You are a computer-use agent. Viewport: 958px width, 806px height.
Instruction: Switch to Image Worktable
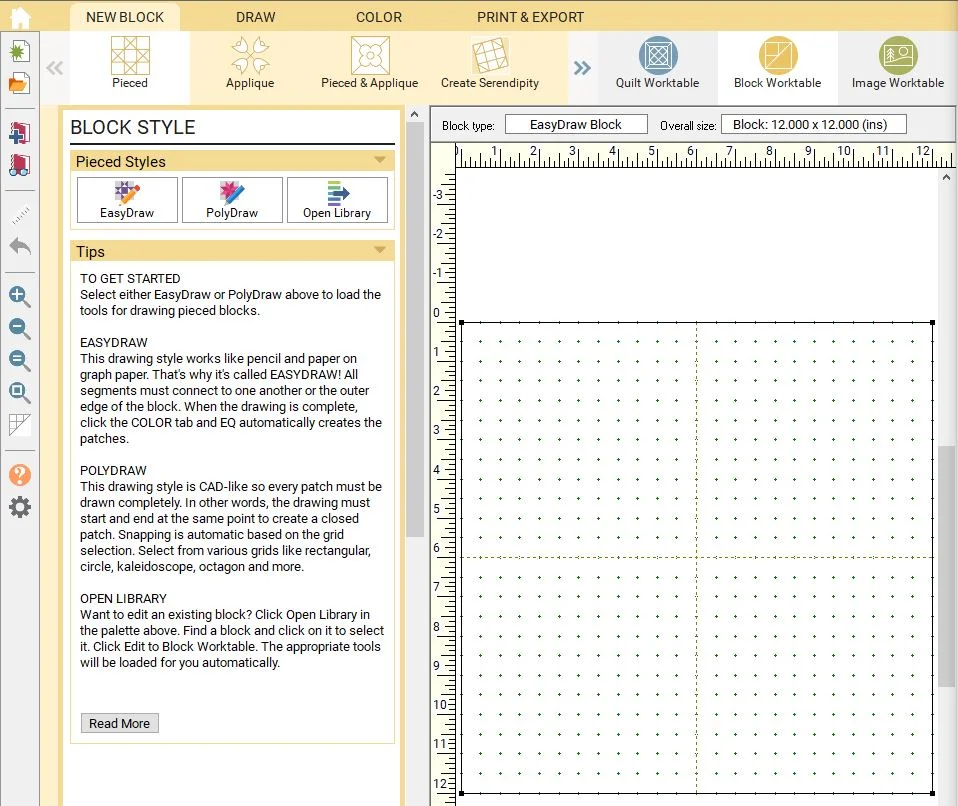898,63
